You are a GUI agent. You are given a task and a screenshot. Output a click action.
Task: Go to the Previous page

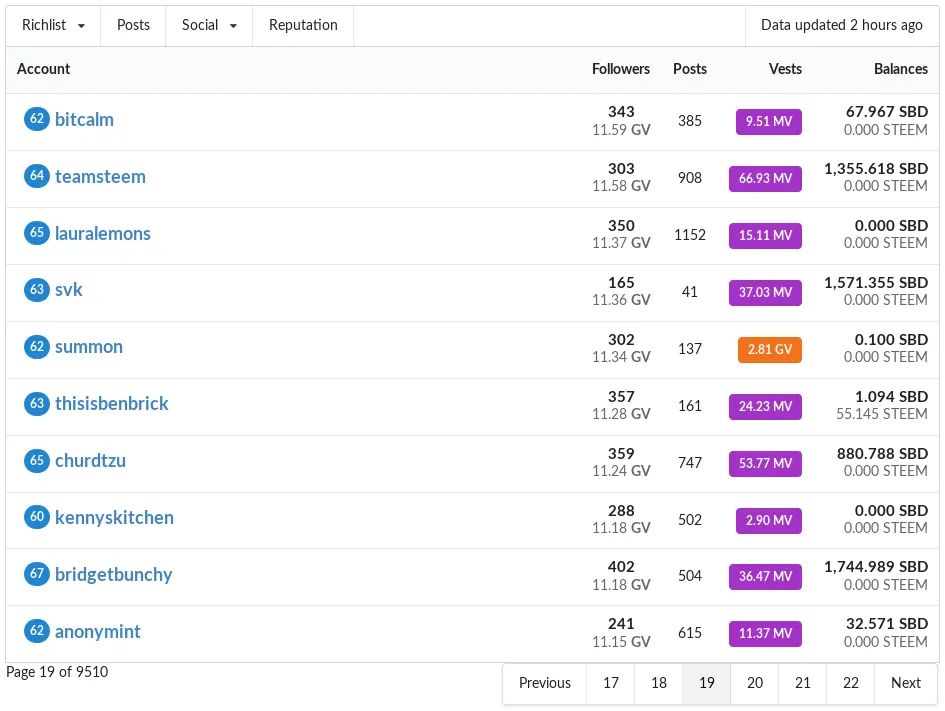coord(545,683)
